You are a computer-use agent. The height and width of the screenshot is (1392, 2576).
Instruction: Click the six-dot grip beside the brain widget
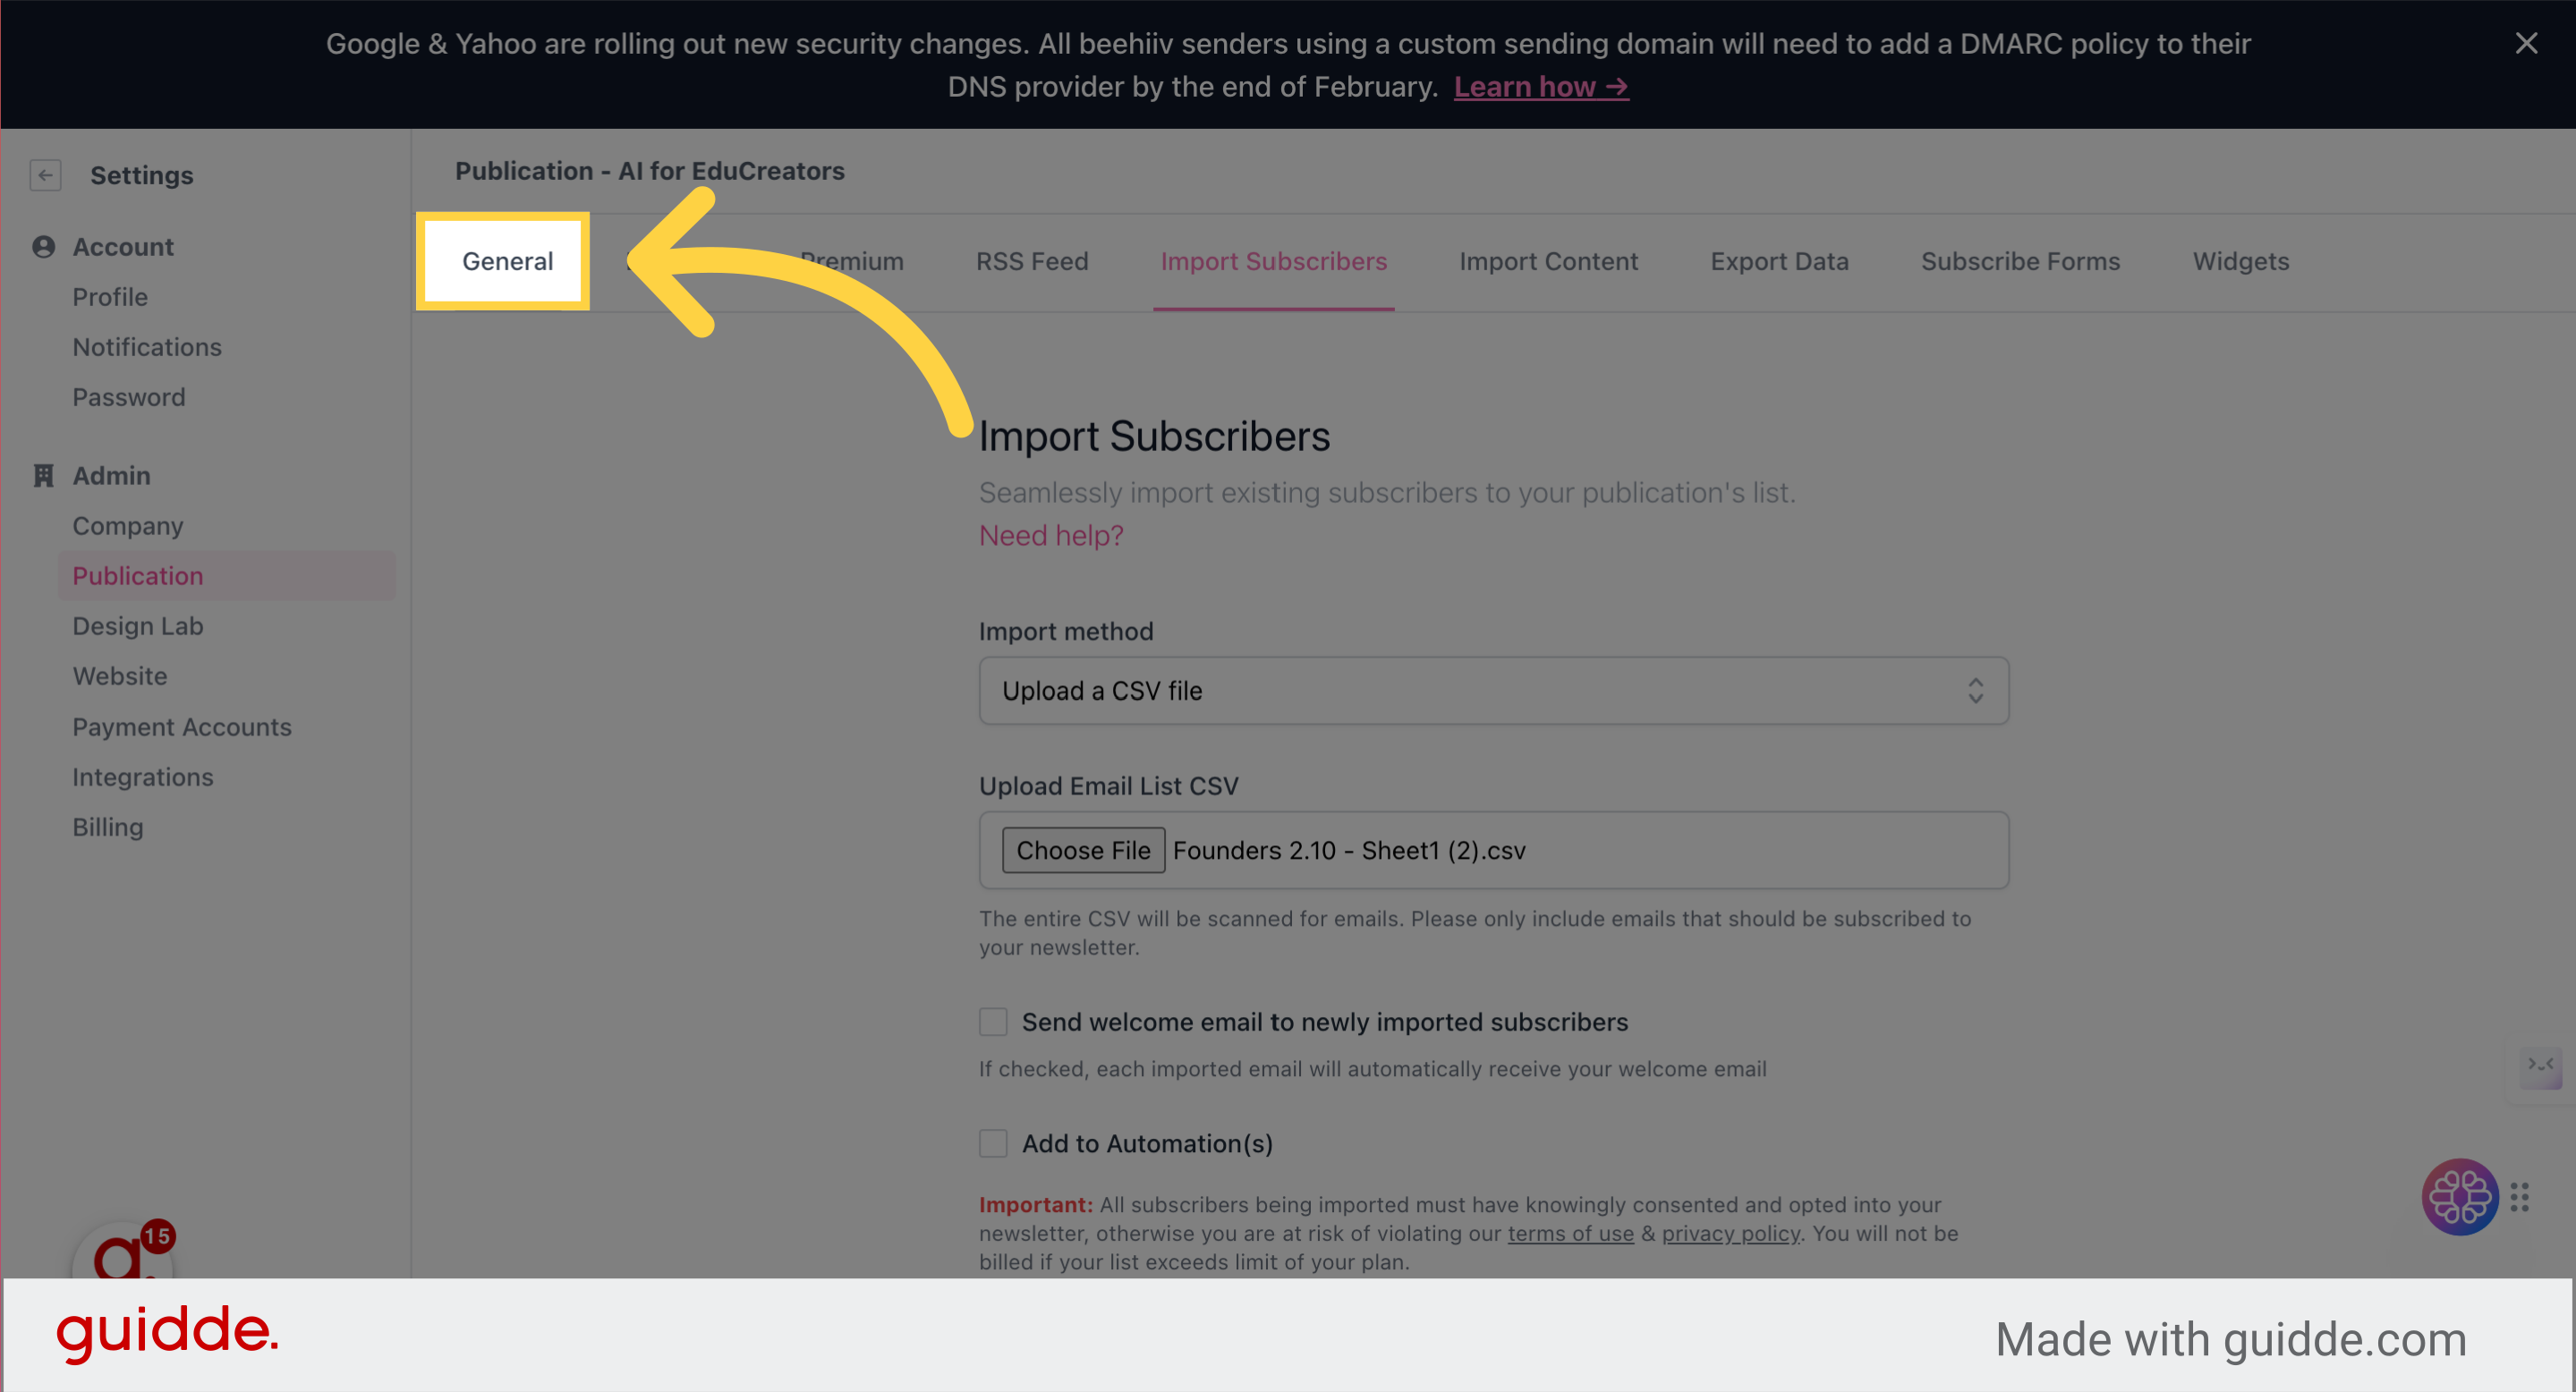[2519, 1197]
